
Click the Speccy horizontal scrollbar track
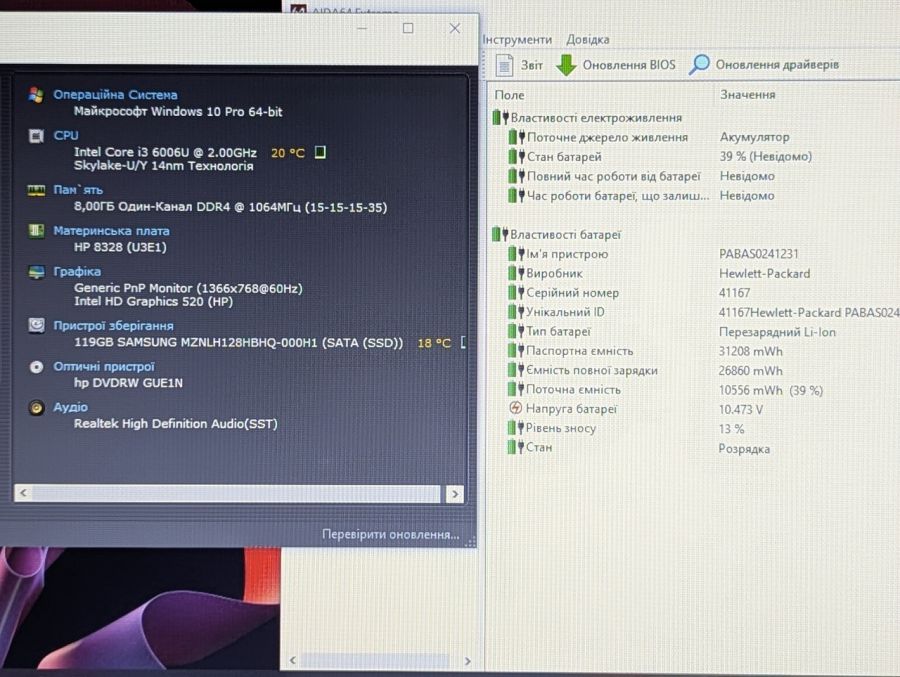(236, 493)
